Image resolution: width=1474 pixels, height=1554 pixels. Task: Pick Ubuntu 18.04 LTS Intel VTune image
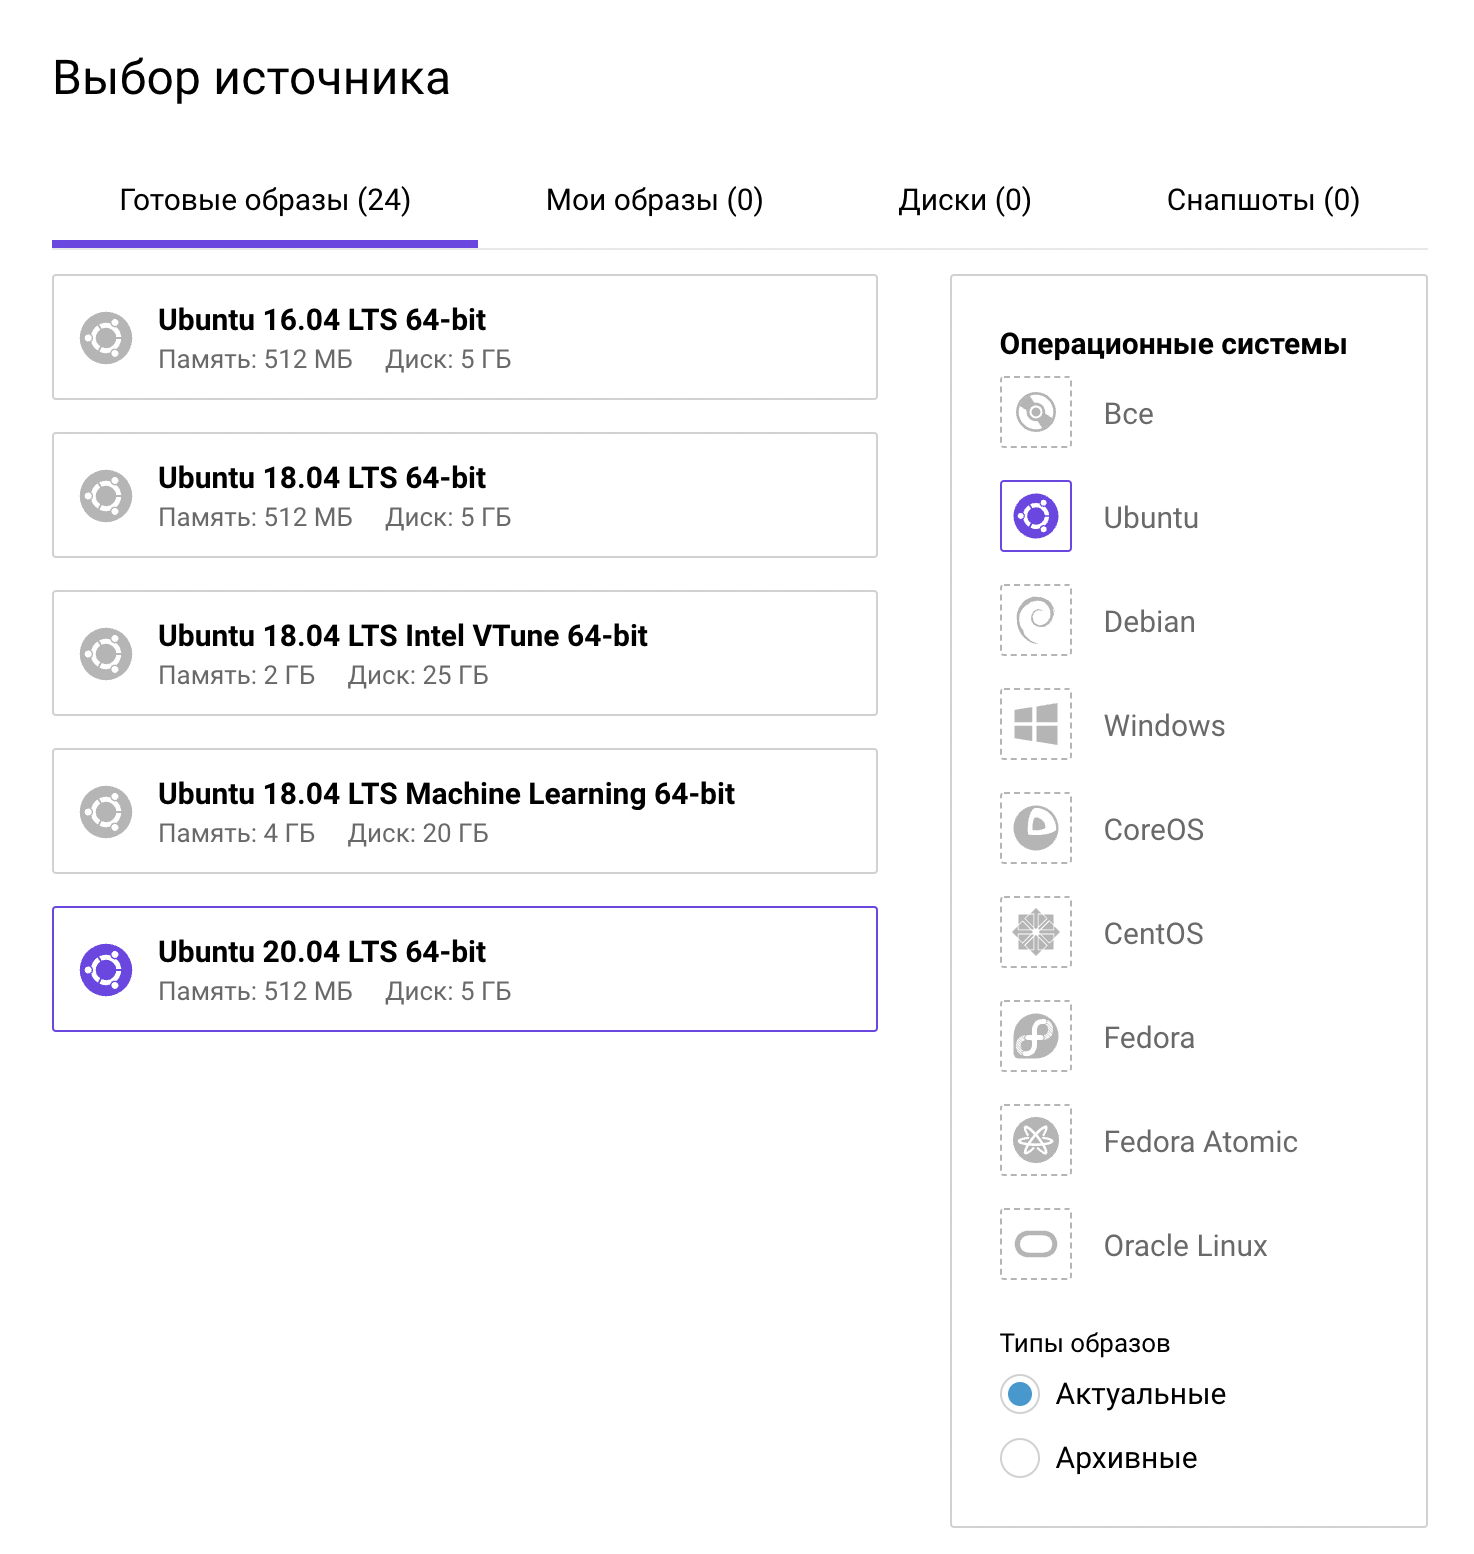coord(465,654)
